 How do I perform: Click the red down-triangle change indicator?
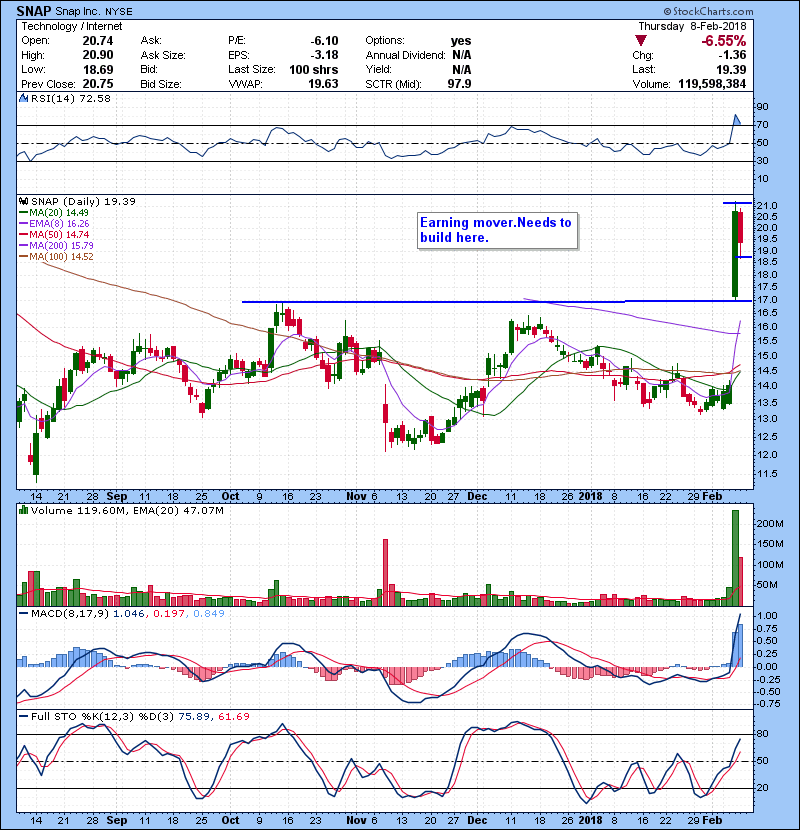click(641, 41)
